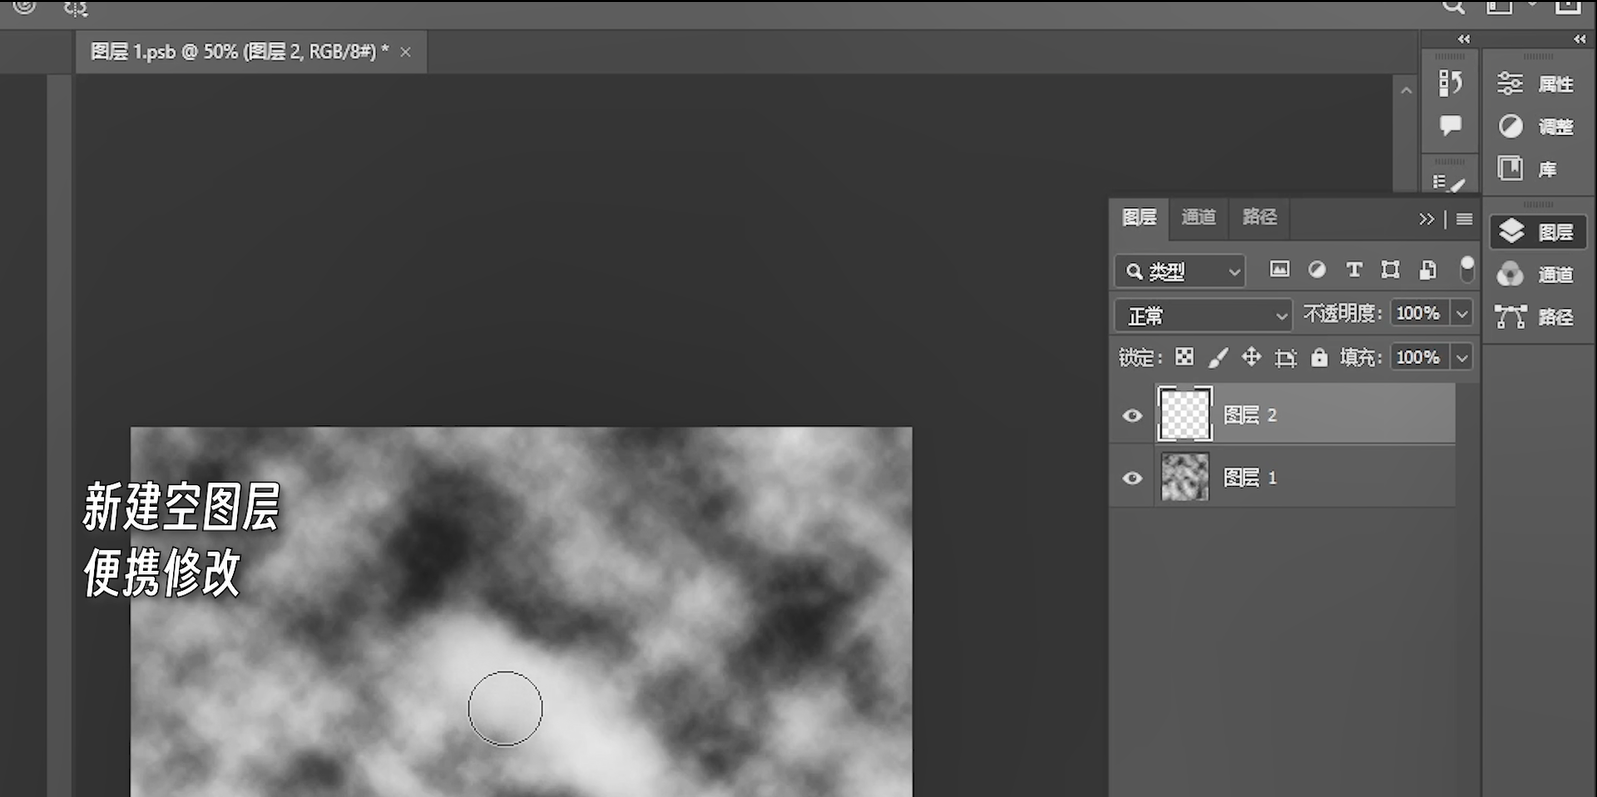Select the 图层 1 clouds thumbnail
The width and height of the screenshot is (1597, 797).
click(x=1185, y=477)
